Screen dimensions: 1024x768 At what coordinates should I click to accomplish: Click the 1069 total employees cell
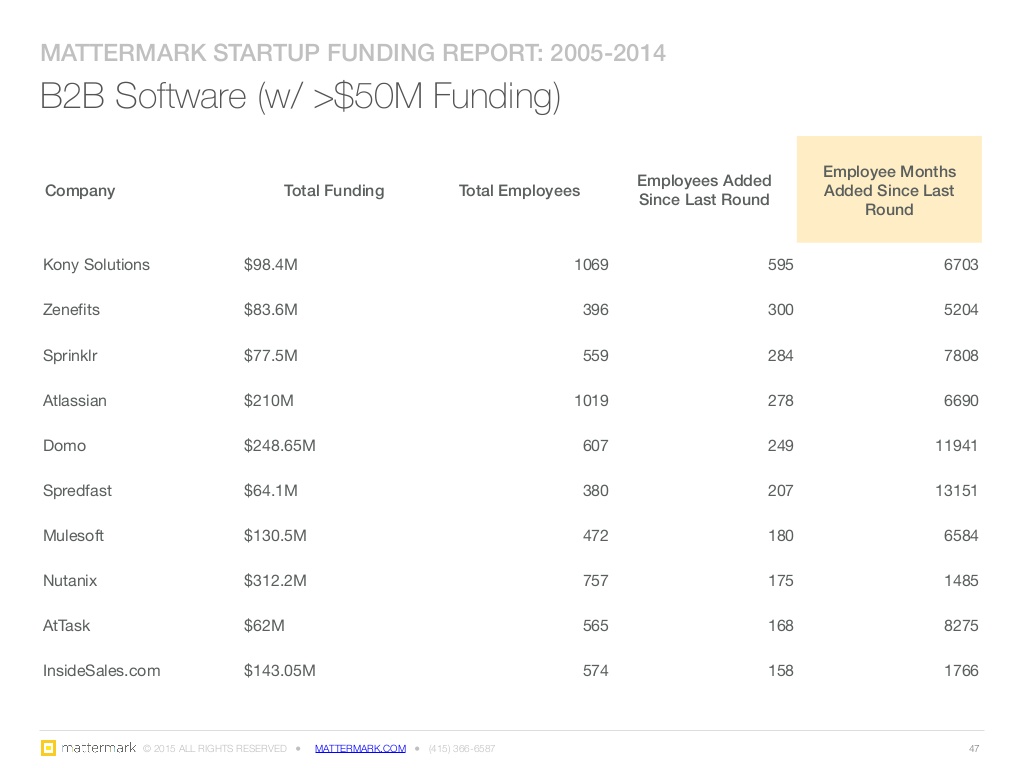point(591,264)
